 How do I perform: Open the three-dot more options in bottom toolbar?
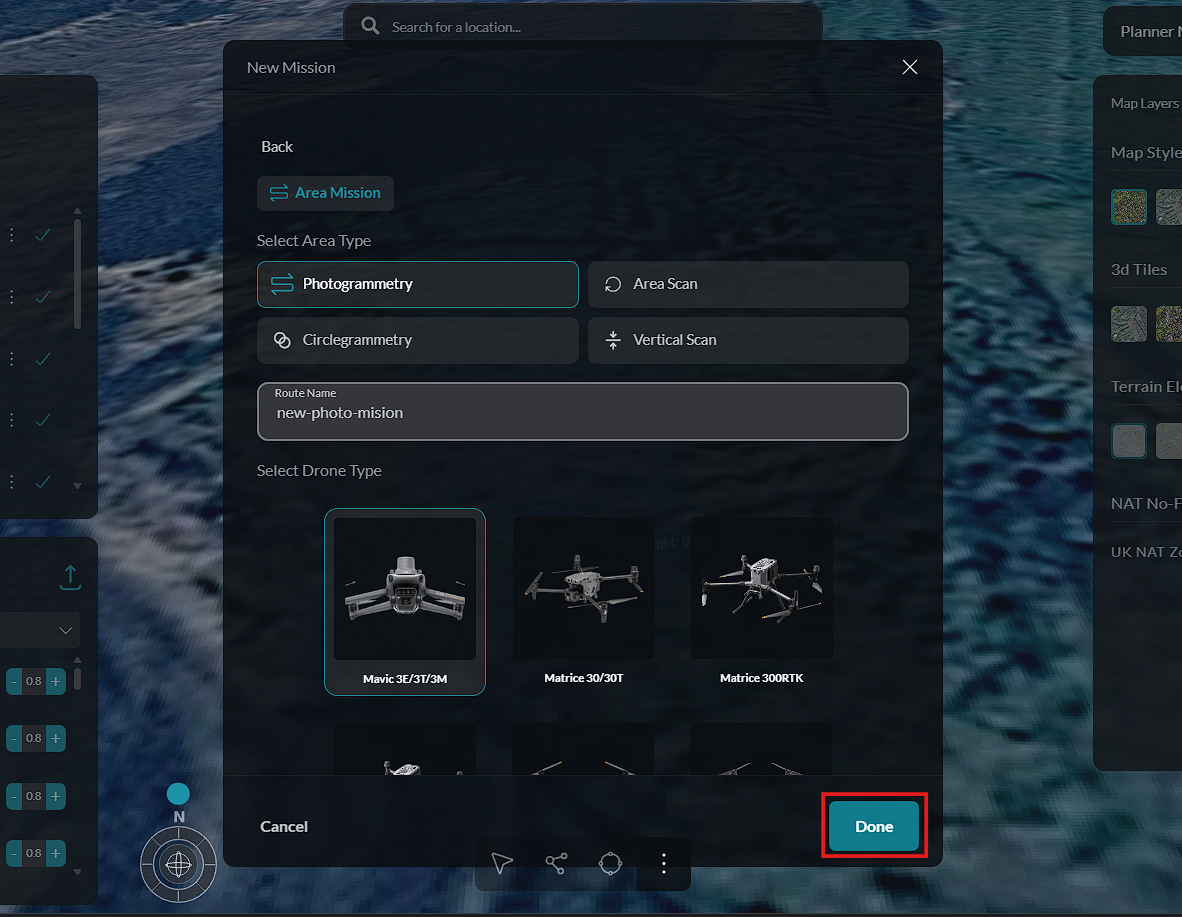tap(663, 863)
